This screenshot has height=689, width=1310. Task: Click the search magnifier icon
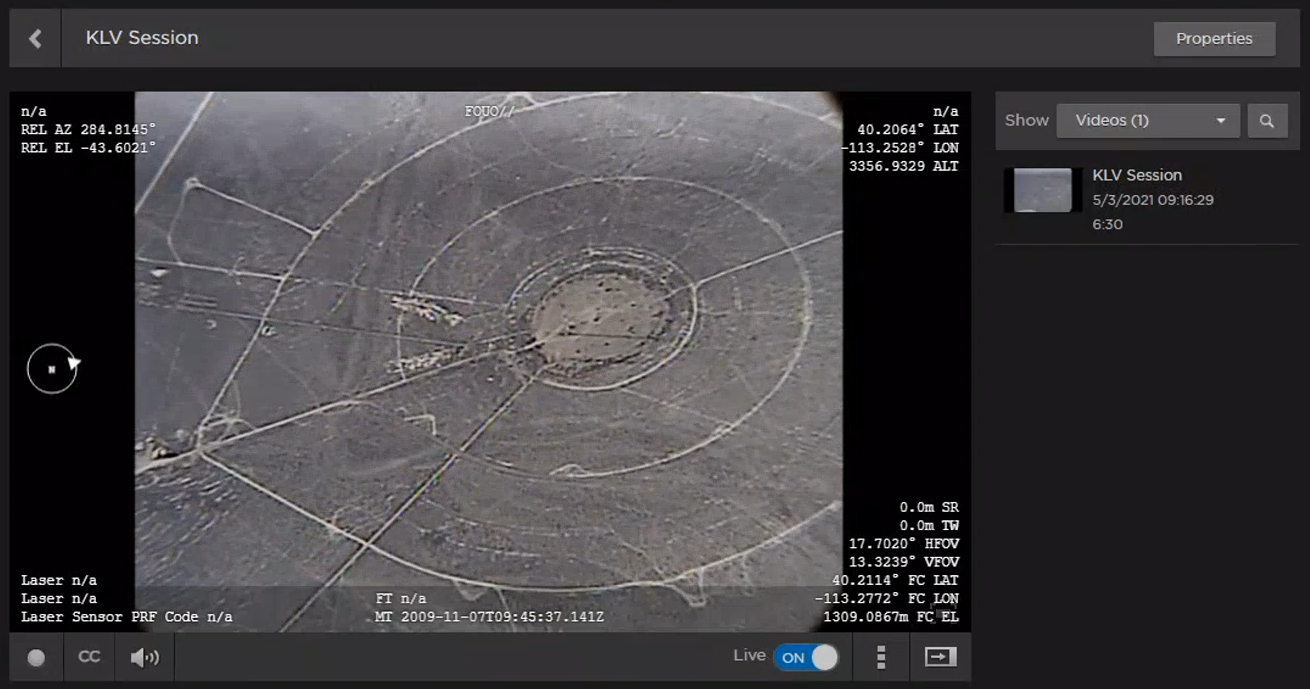[x=1267, y=121]
